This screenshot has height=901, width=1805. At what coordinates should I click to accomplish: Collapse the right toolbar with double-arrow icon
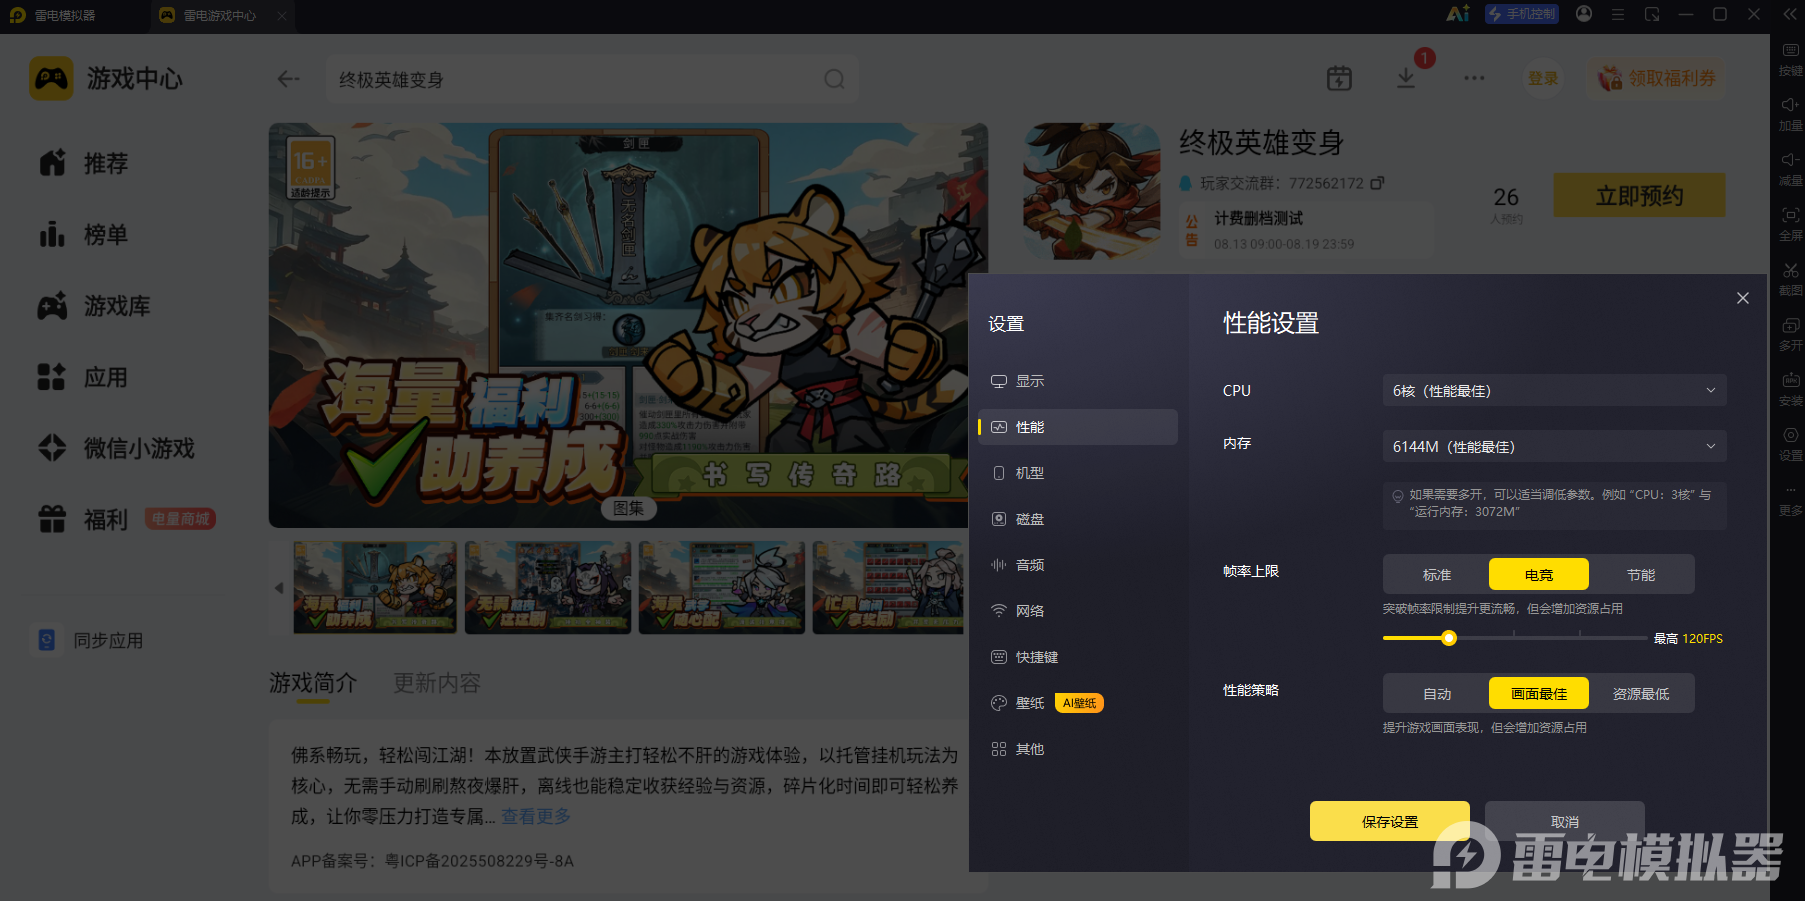1789,14
